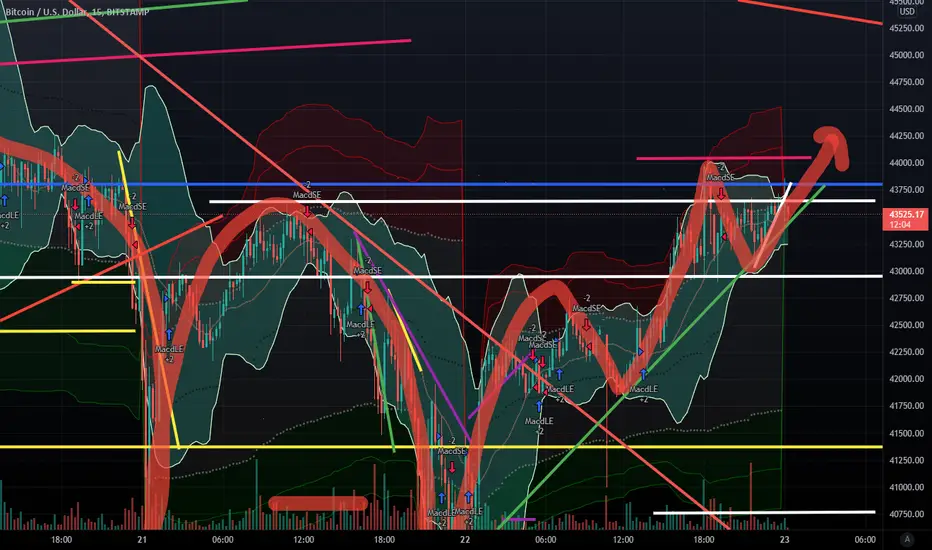Click the 44500.00 price axis label
This screenshot has width=932, height=550.
tap(906, 109)
